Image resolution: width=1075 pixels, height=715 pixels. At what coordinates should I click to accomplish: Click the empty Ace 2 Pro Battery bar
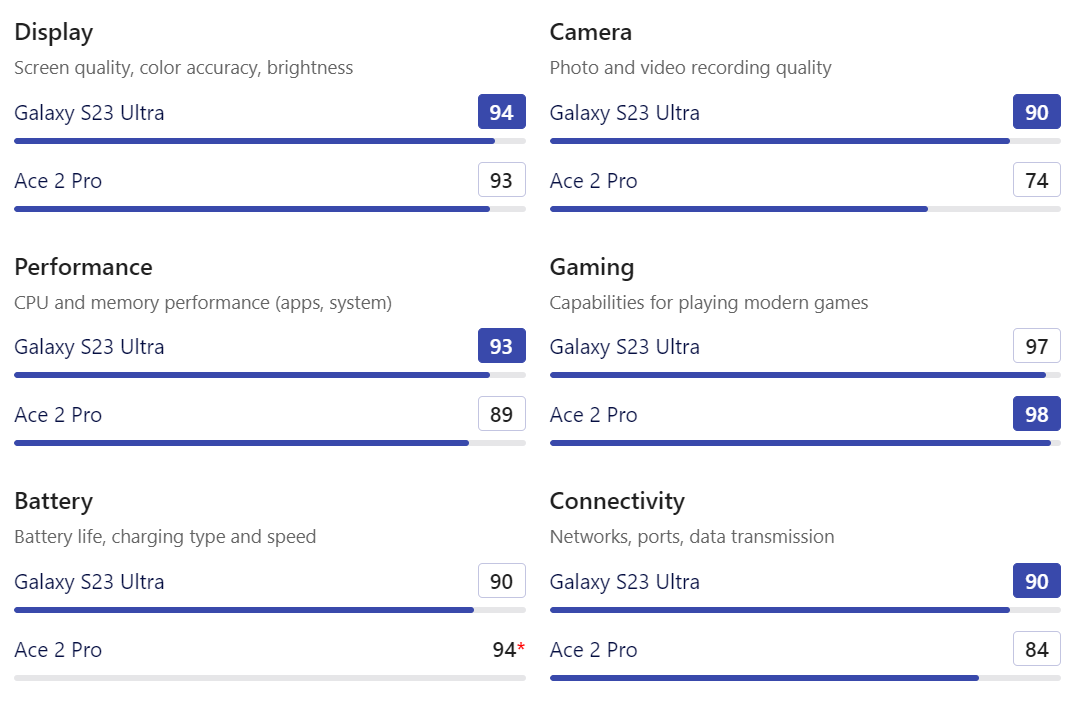tap(270, 678)
